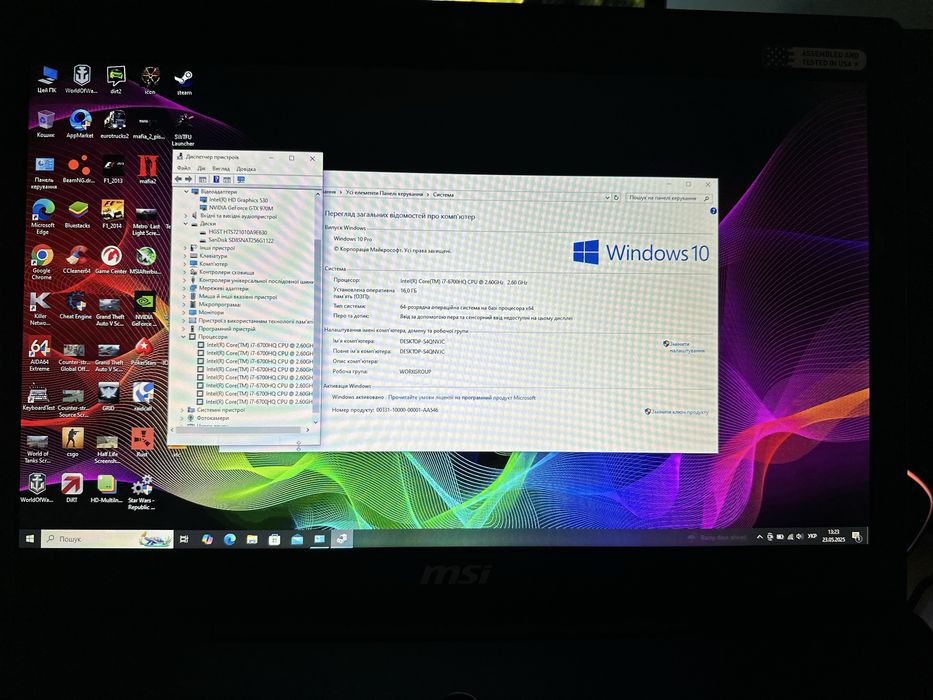Screen dimensions: 933x700
Task: Expand the Системні пристрої tree node
Action: (x=183, y=410)
